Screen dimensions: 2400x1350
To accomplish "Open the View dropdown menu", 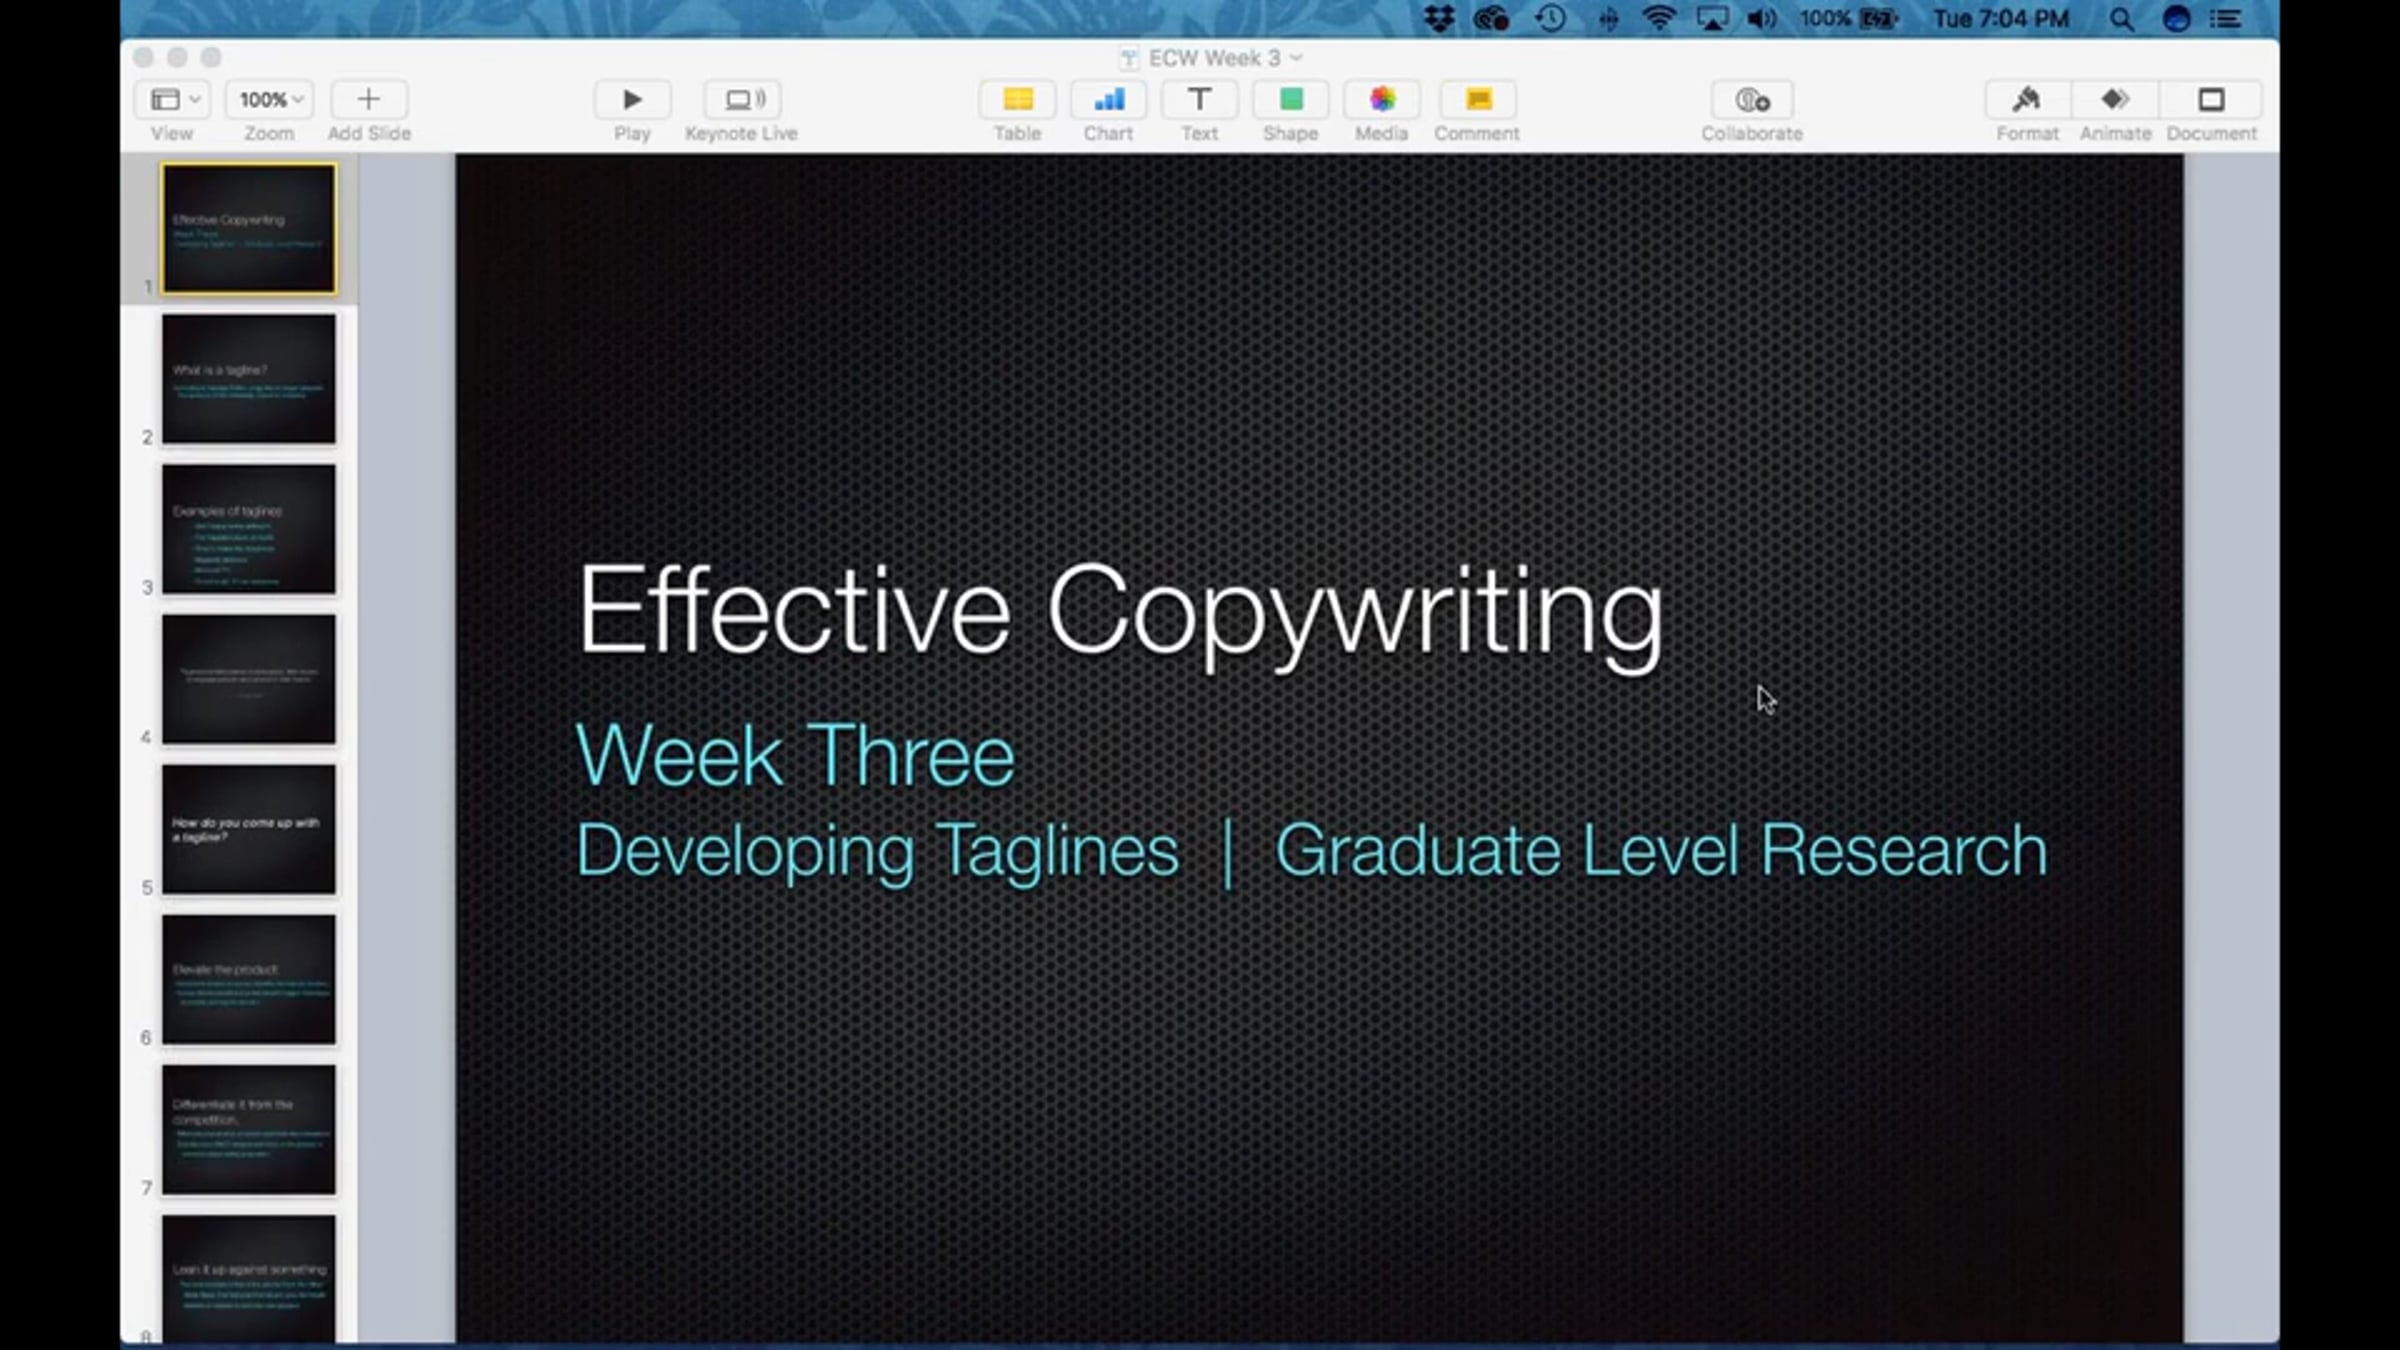I will click(x=174, y=100).
